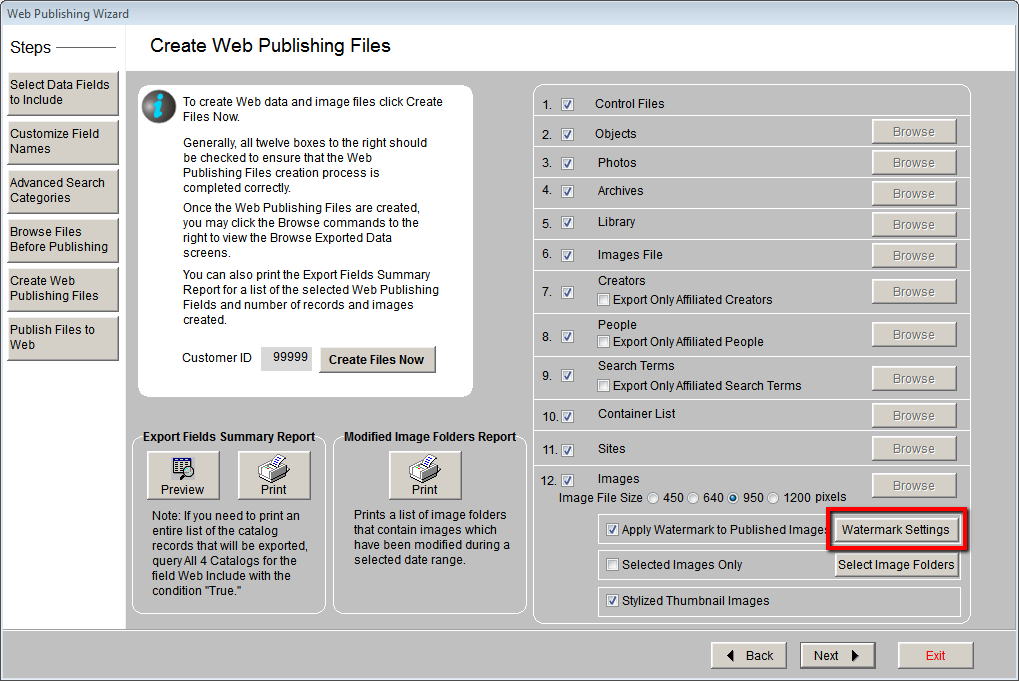Go to Publish Files to Web step

point(62,338)
